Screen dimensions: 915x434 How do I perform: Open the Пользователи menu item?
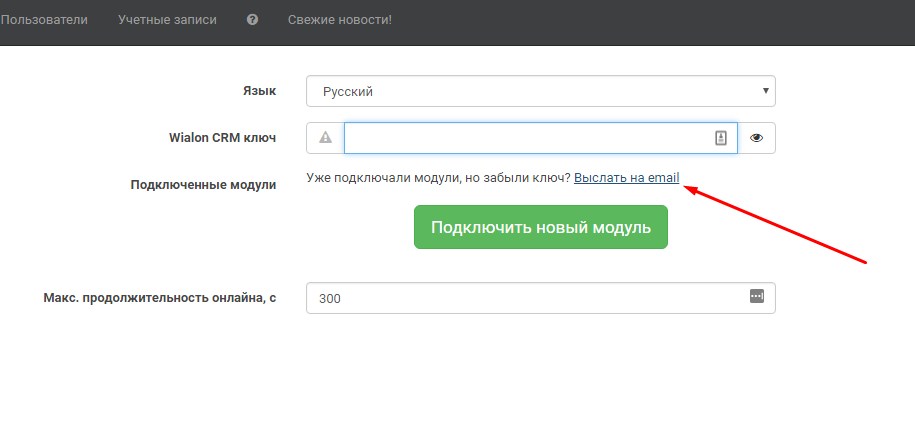(x=44, y=20)
